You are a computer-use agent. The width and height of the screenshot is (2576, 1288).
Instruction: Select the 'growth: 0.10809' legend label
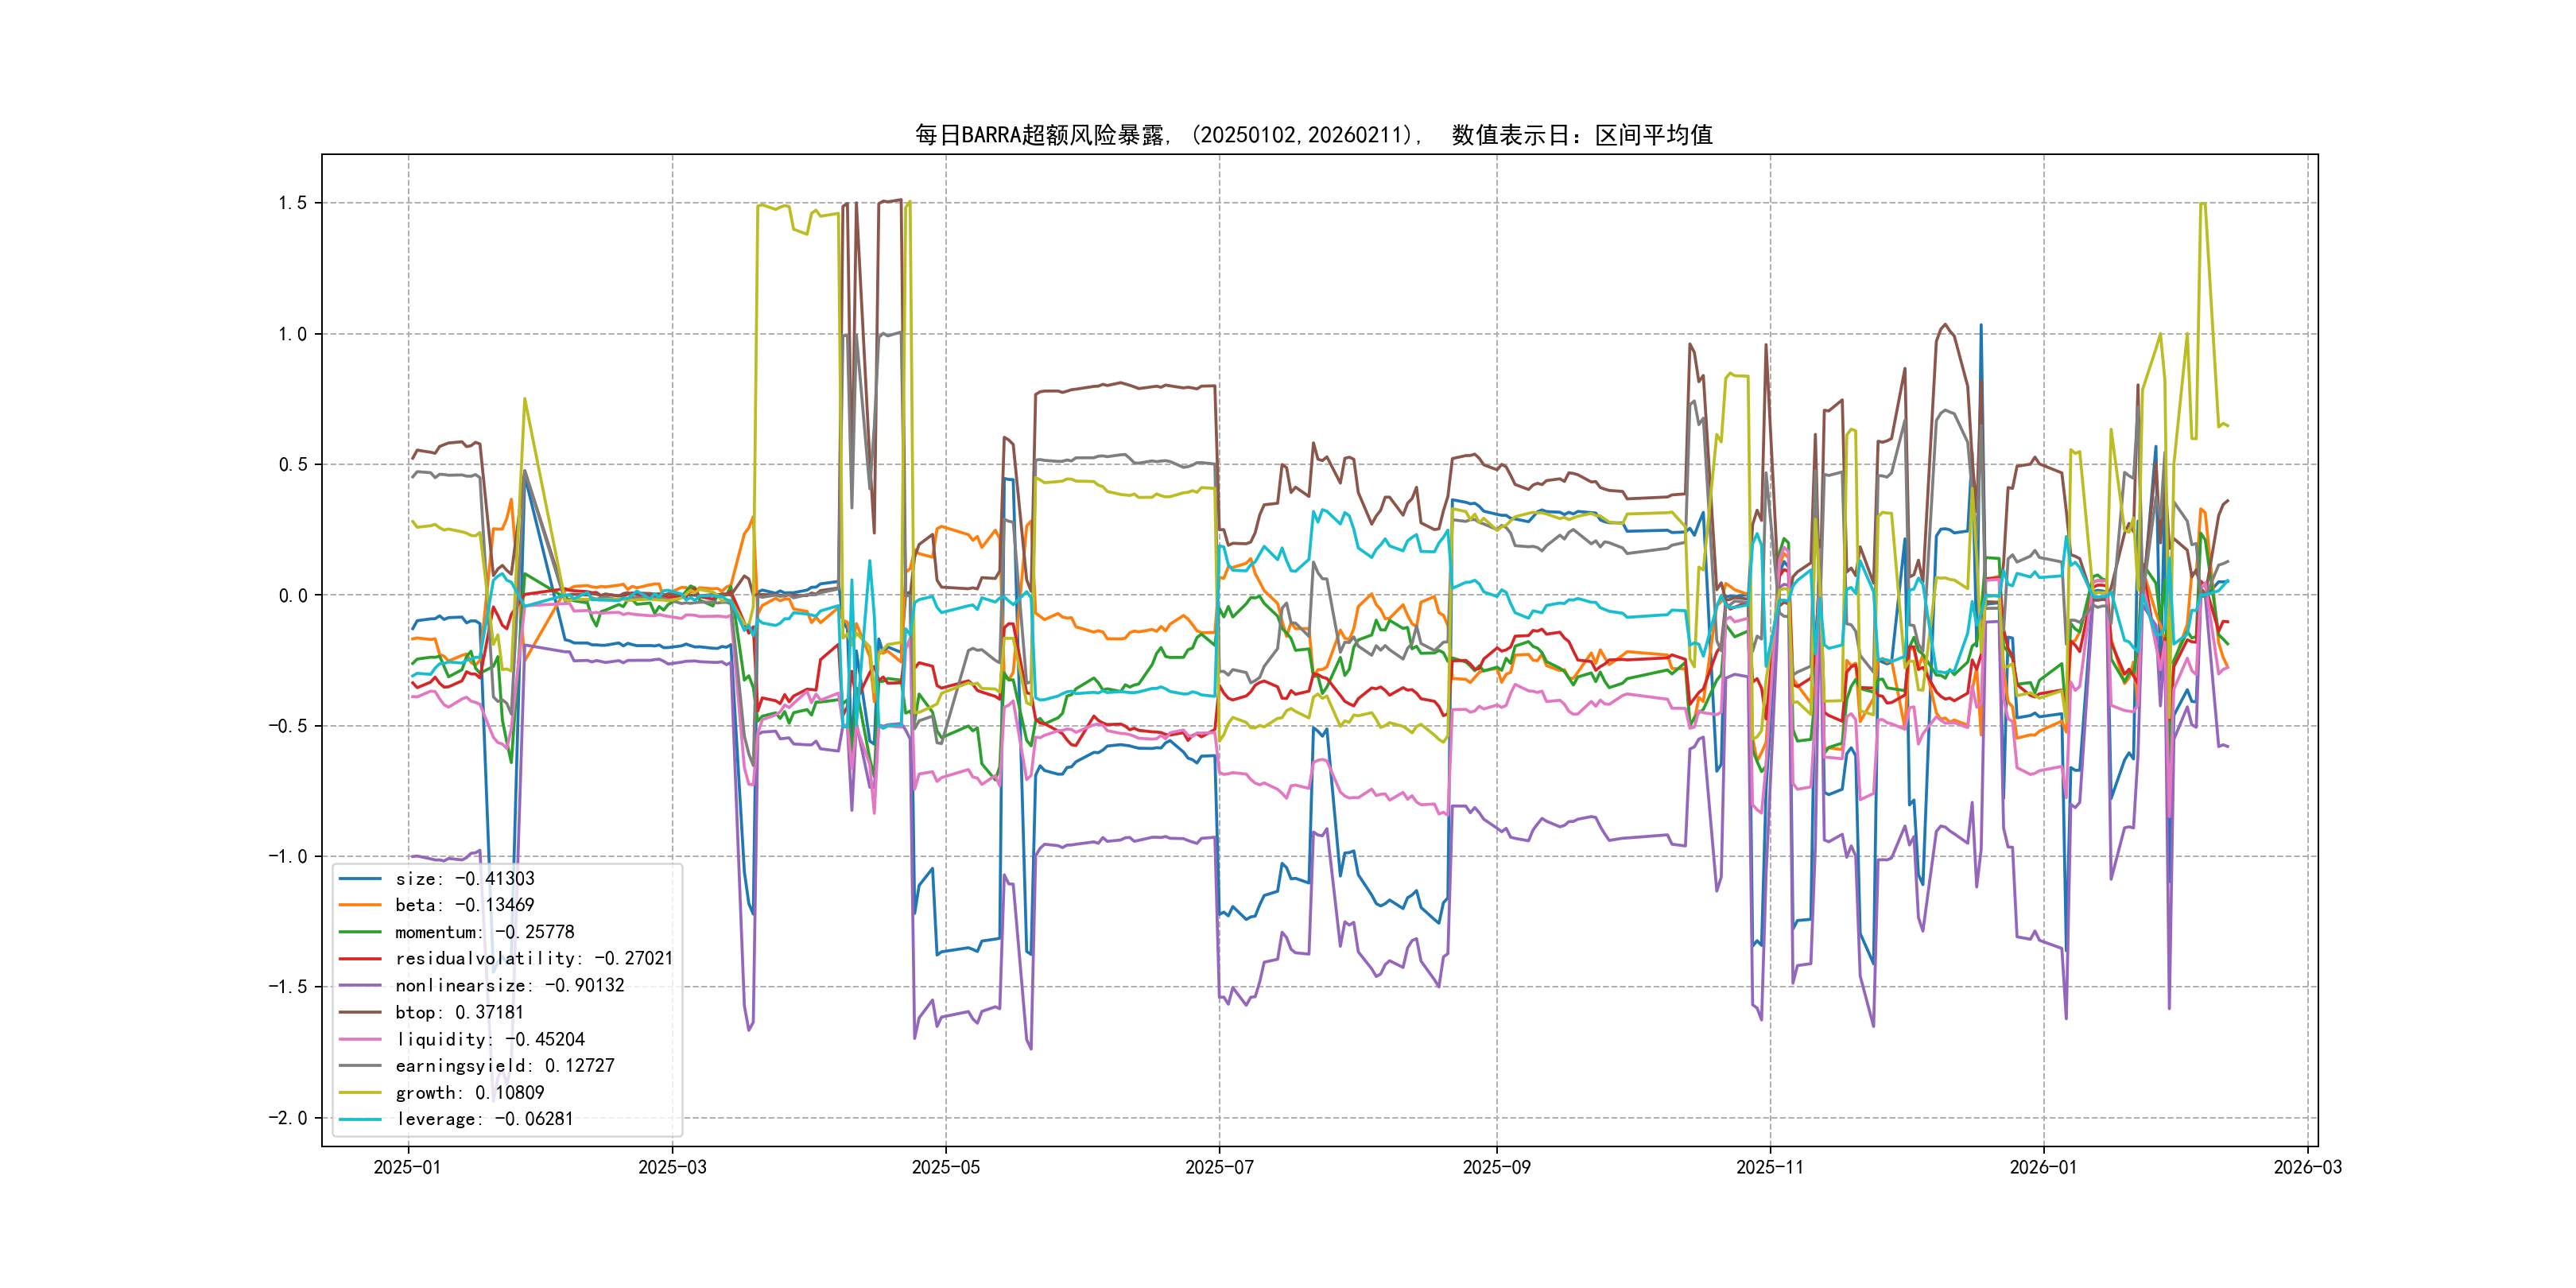point(470,1093)
